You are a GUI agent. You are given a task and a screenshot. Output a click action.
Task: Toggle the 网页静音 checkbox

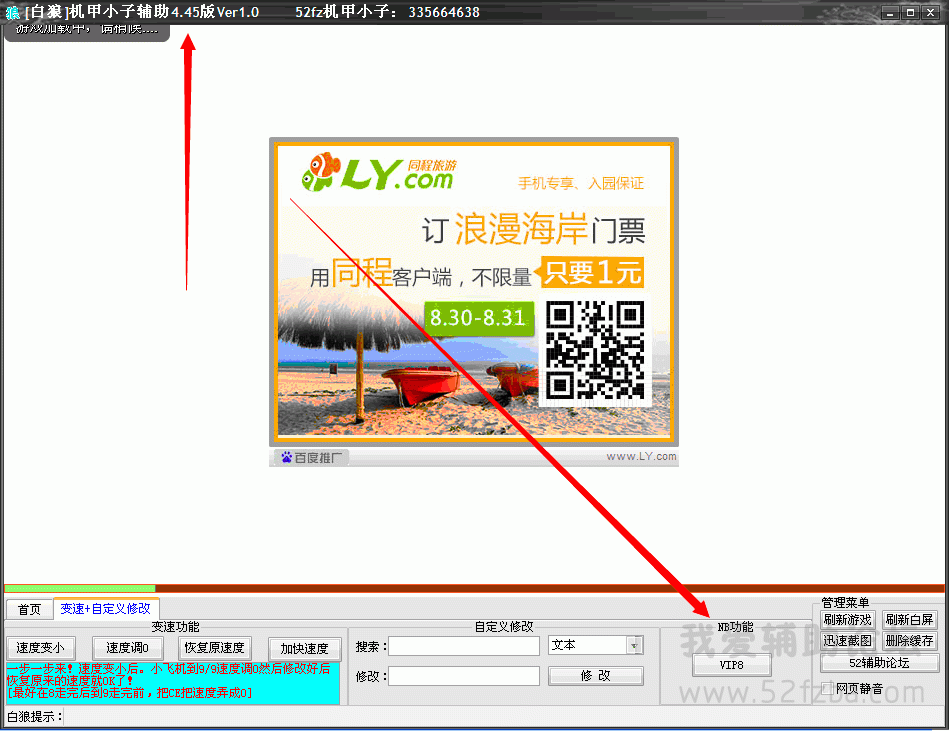point(826,688)
